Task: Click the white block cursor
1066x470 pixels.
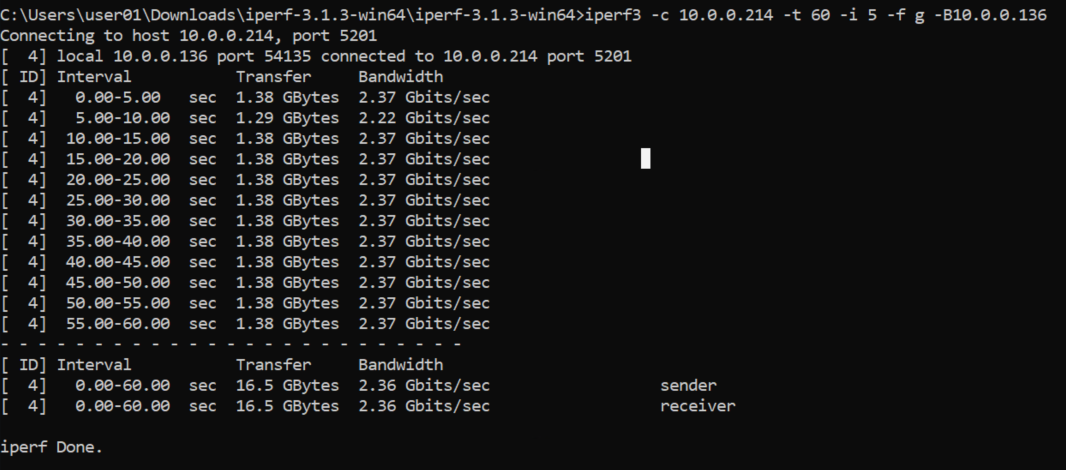Action: click(x=645, y=158)
